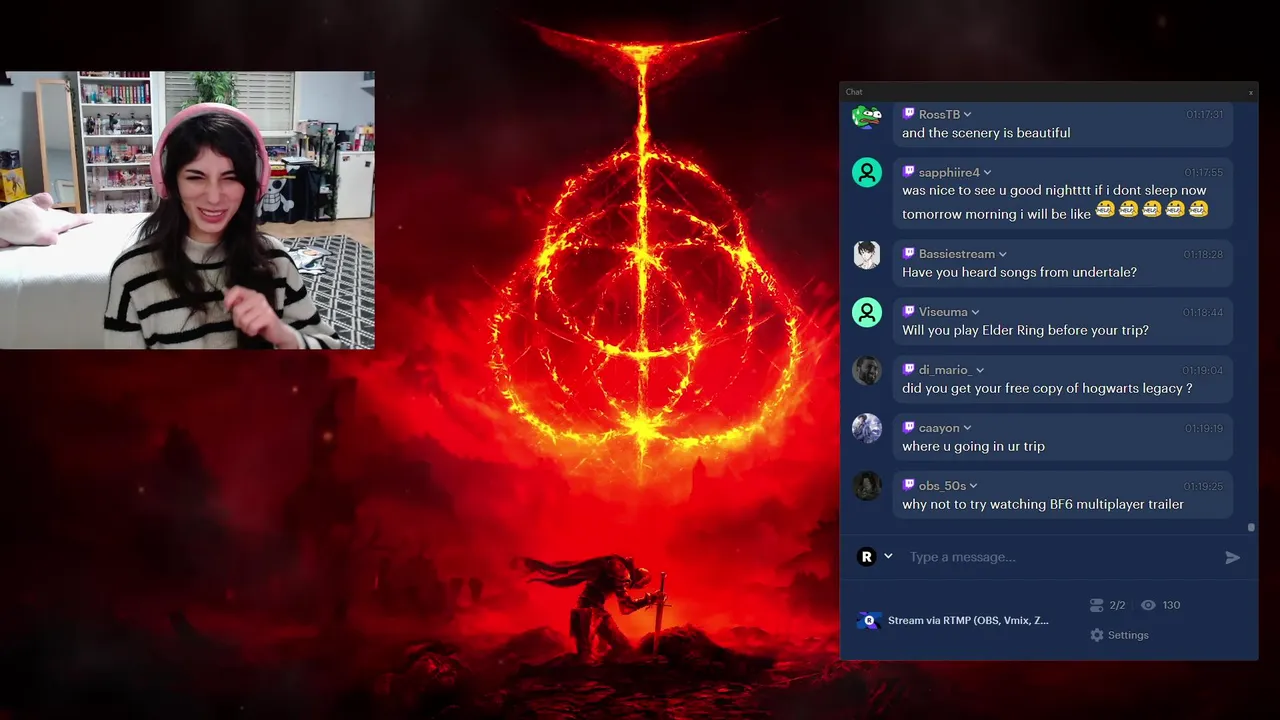Viewport: 1280px width, 720px height.
Task: Click message "Have you heard songs from undertale?"
Action: point(1019,272)
